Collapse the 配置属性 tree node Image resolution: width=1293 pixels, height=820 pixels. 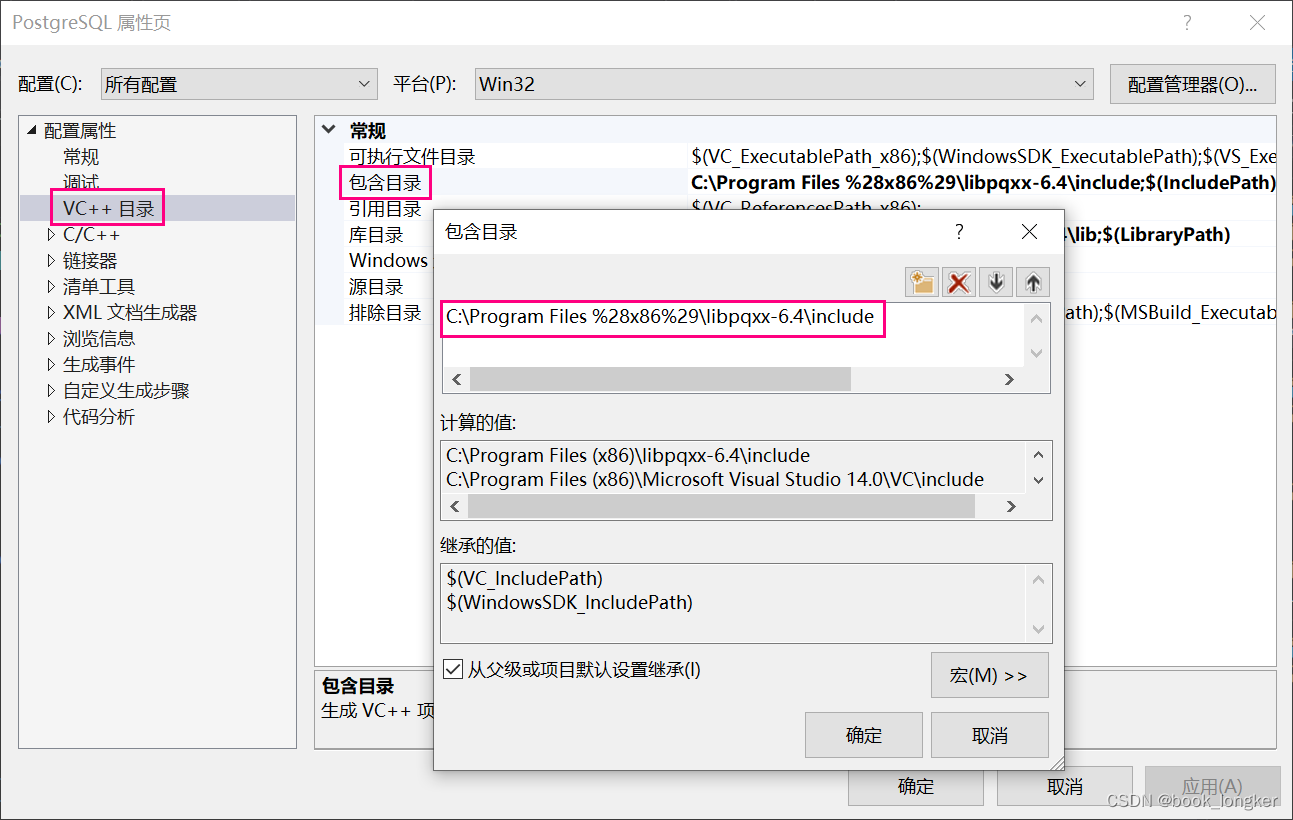(31, 130)
